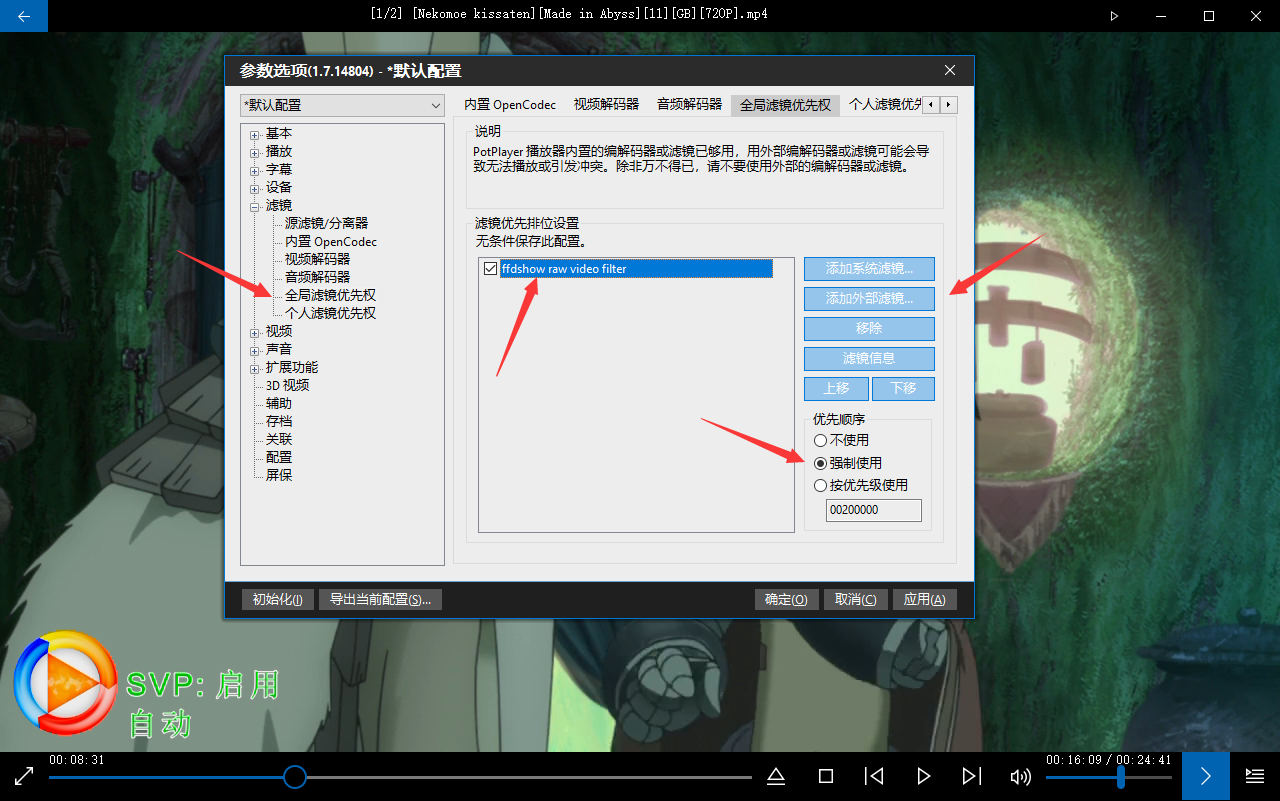Screen dimensions: 1280x801
Task: Apply settings with 应用 button
Action: (924, 599)
